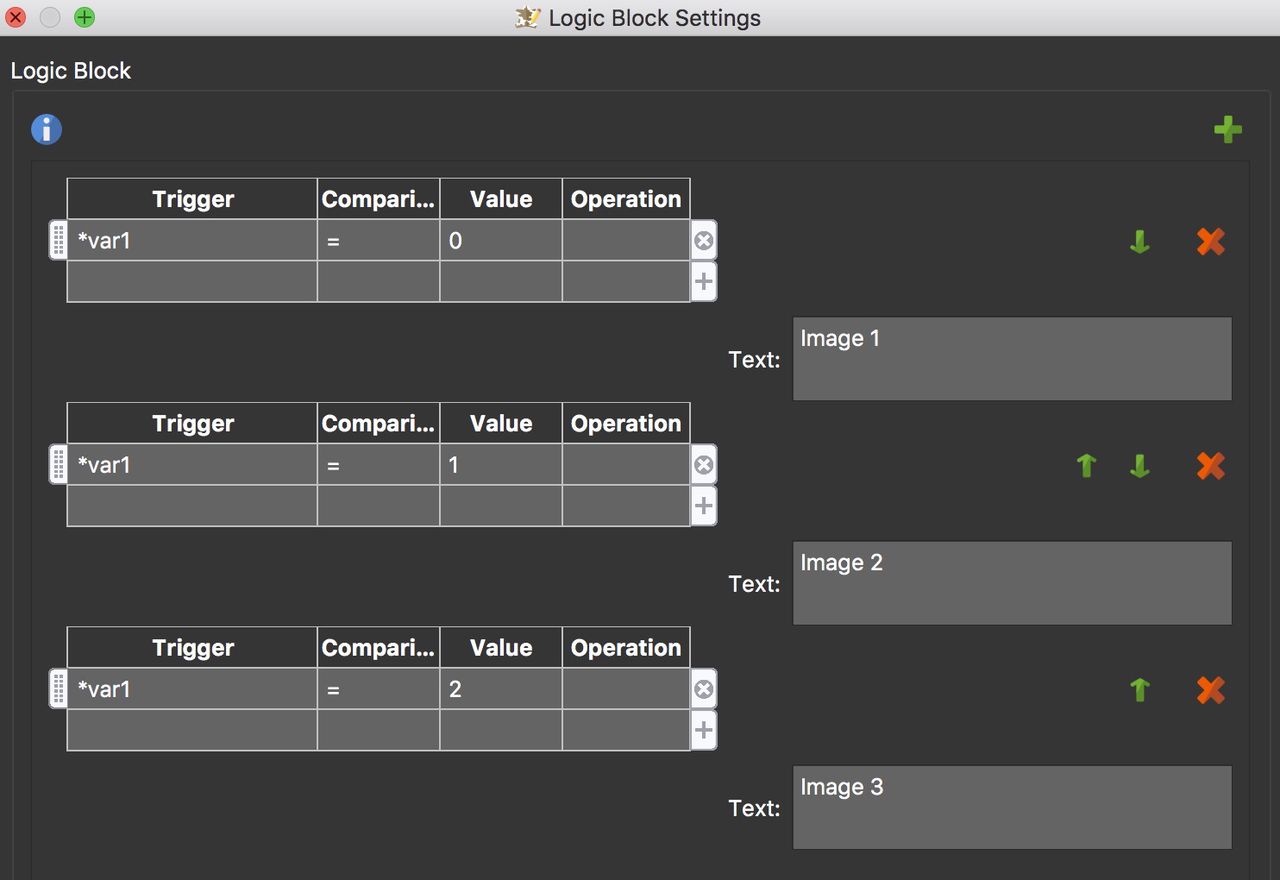This screenshot has height=880, width=1280.
Task: Click the 'Image 2' text field
Action: (1011, 582)
